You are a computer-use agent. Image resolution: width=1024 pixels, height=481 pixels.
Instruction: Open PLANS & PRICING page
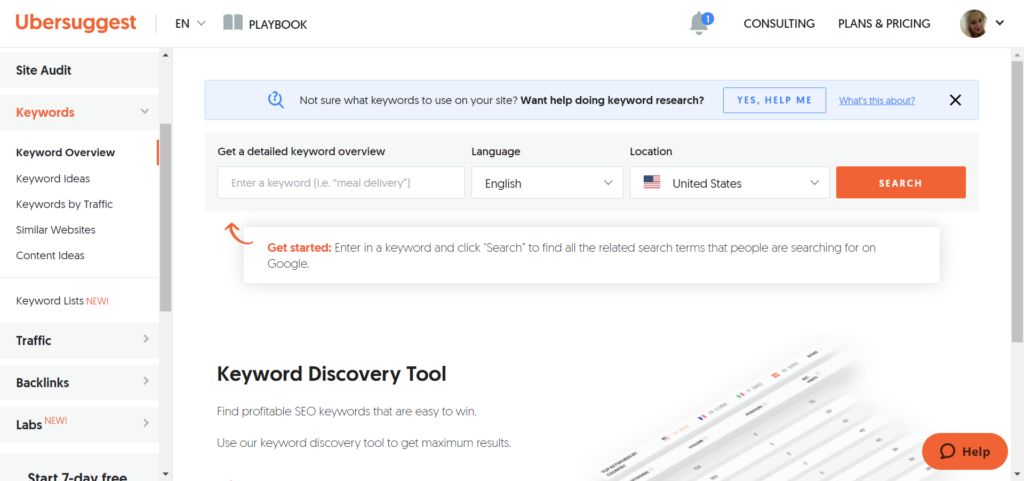pos(884,23)
